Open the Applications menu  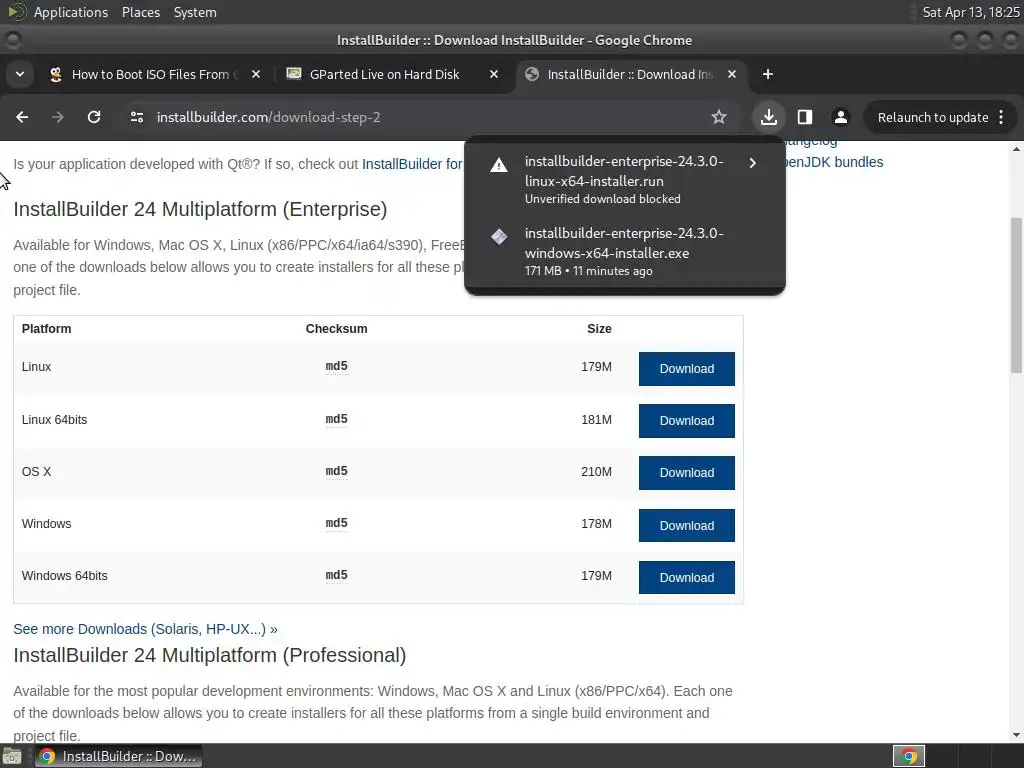point(71,12)
